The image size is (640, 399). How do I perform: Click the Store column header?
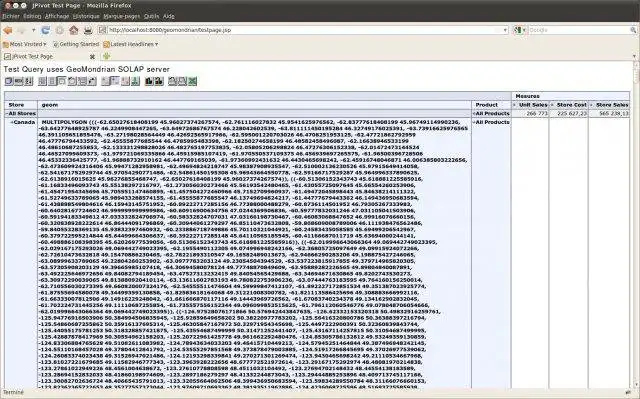[21, 105]
